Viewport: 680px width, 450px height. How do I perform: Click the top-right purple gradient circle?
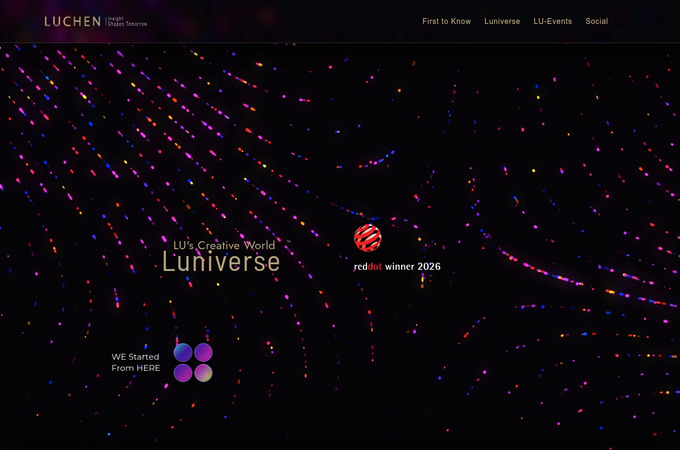tap(203, 352)
